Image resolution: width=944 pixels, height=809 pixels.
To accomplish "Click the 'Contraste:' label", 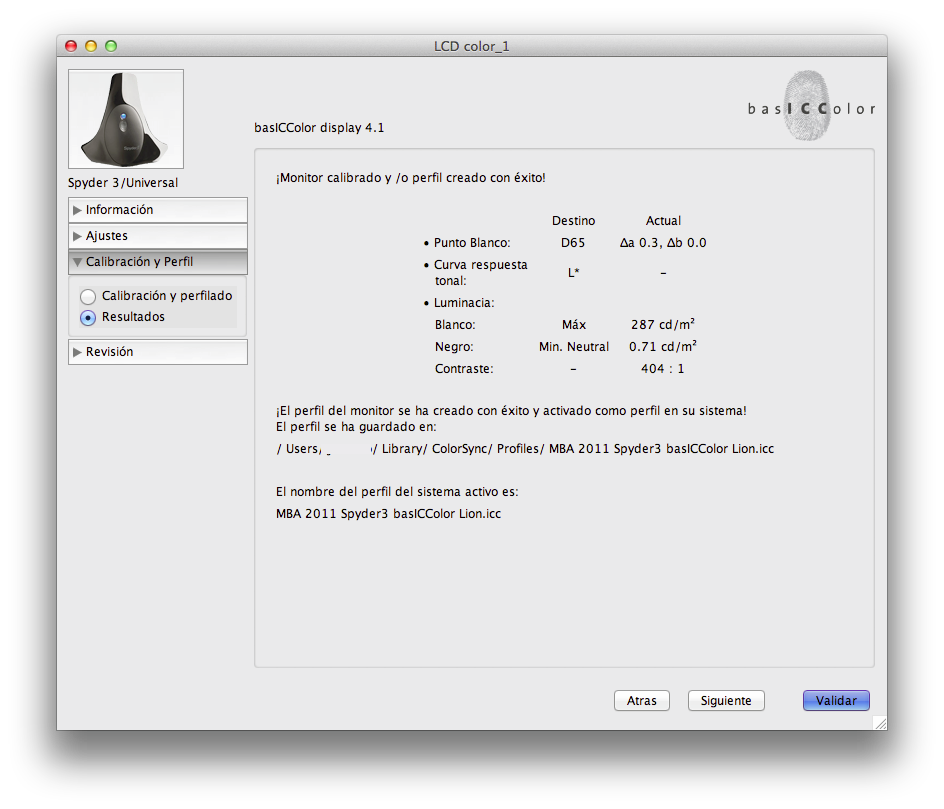I will [x=464, y=369].
